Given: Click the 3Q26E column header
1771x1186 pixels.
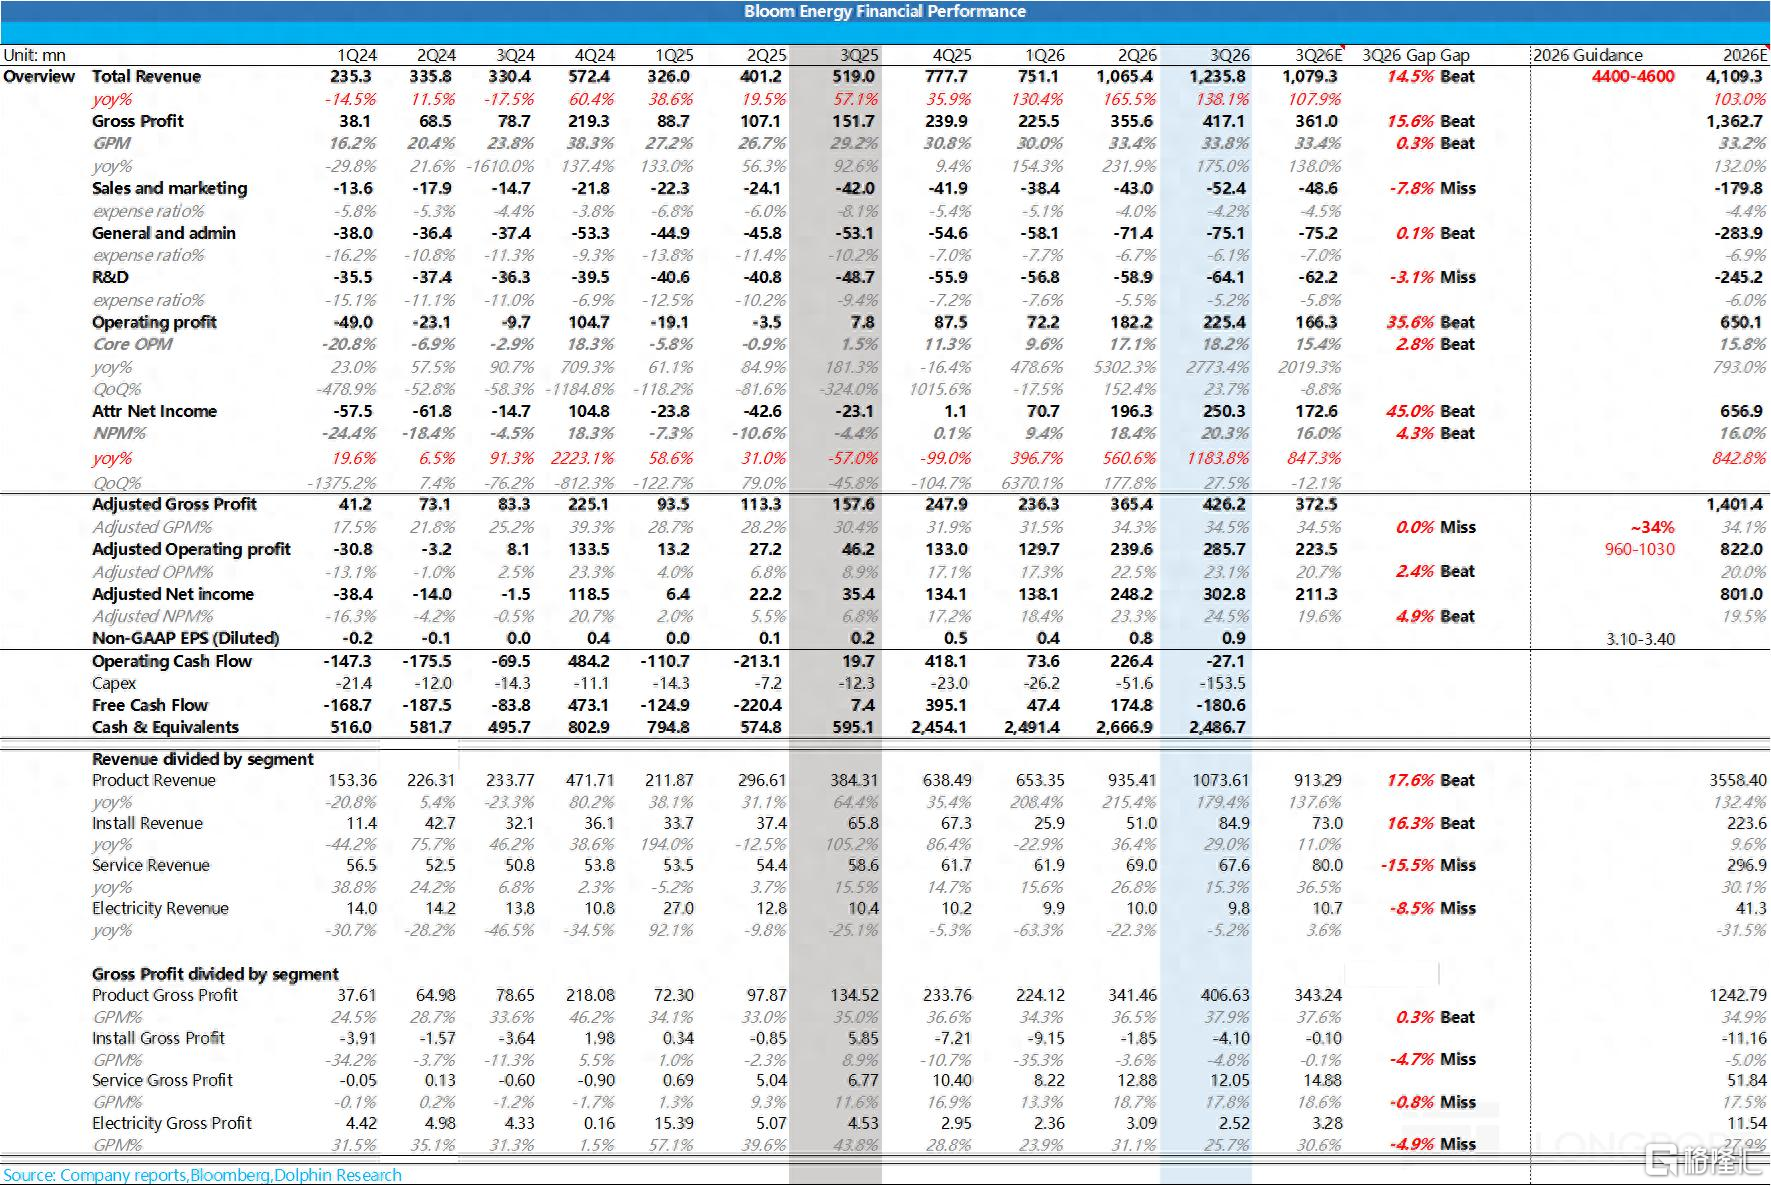Looking at the screenshot, I should [1318, 56].
